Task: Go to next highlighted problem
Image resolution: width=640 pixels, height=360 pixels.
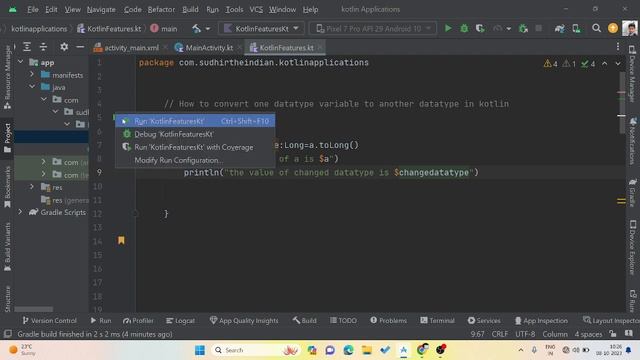Action: tap(618, 64)
